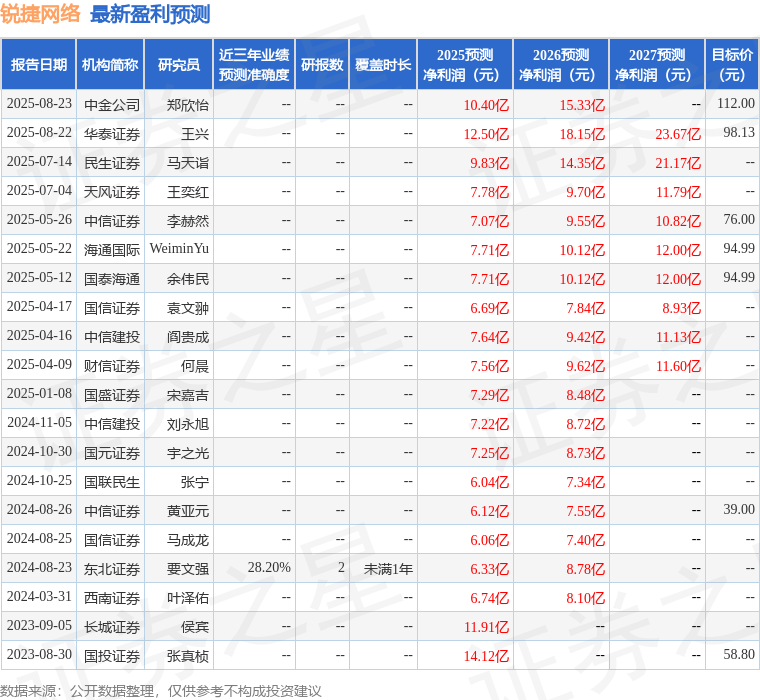The image size is (760, 700).
Task: Click researcher 郑欣怡
Action: pos(188,105)
